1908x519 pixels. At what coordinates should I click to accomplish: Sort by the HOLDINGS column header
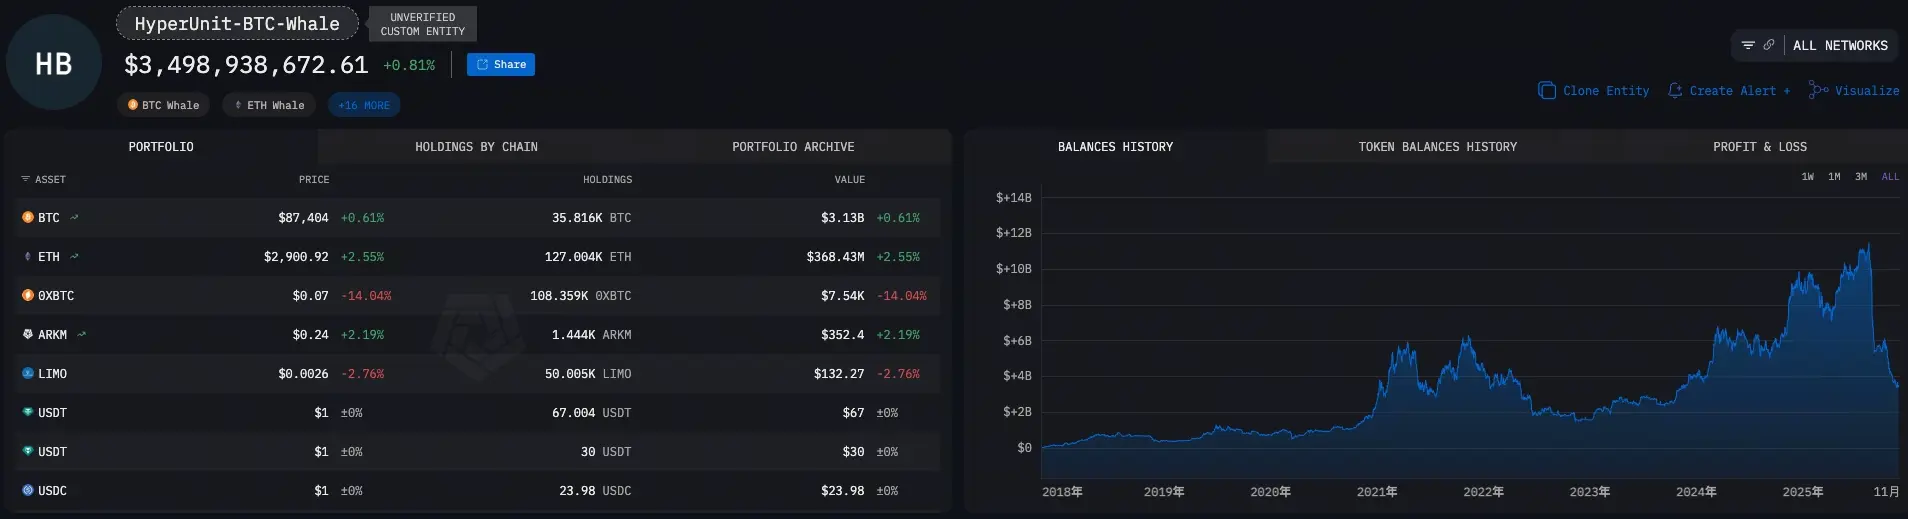(608, 179)
